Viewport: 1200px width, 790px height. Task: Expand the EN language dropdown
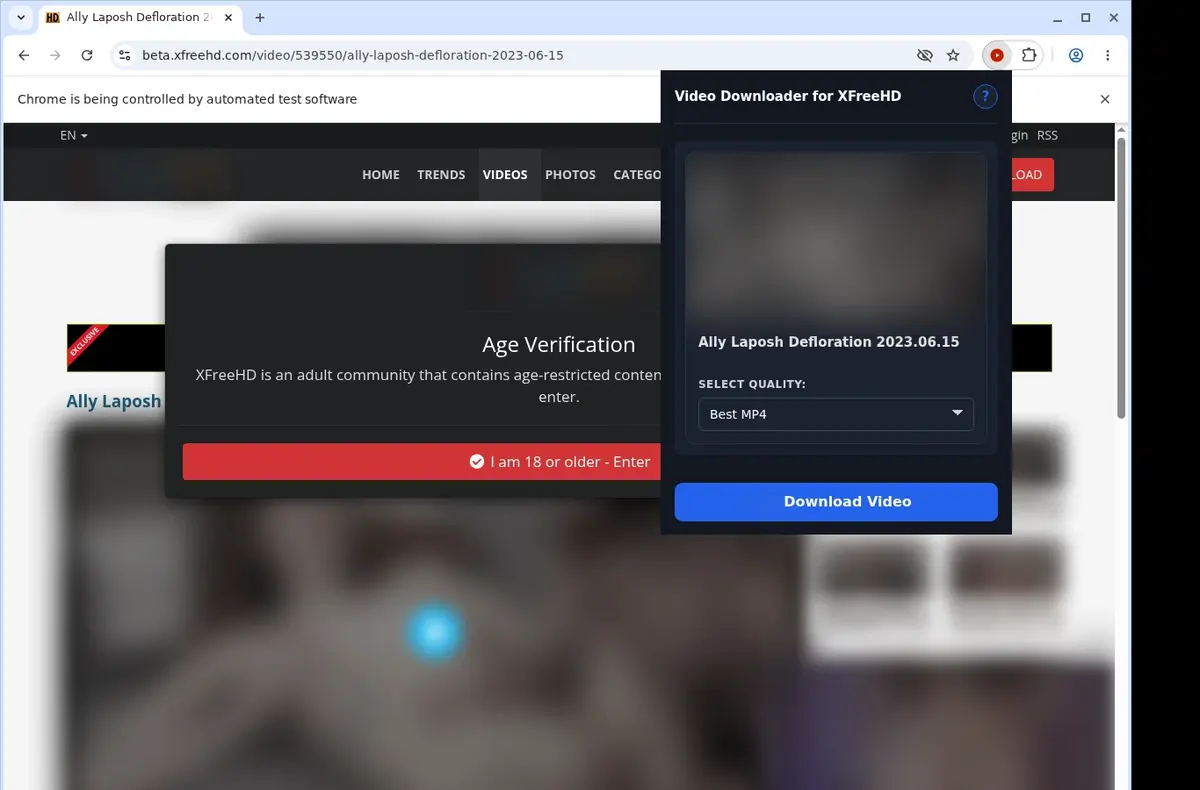click(x=74, y=135)
